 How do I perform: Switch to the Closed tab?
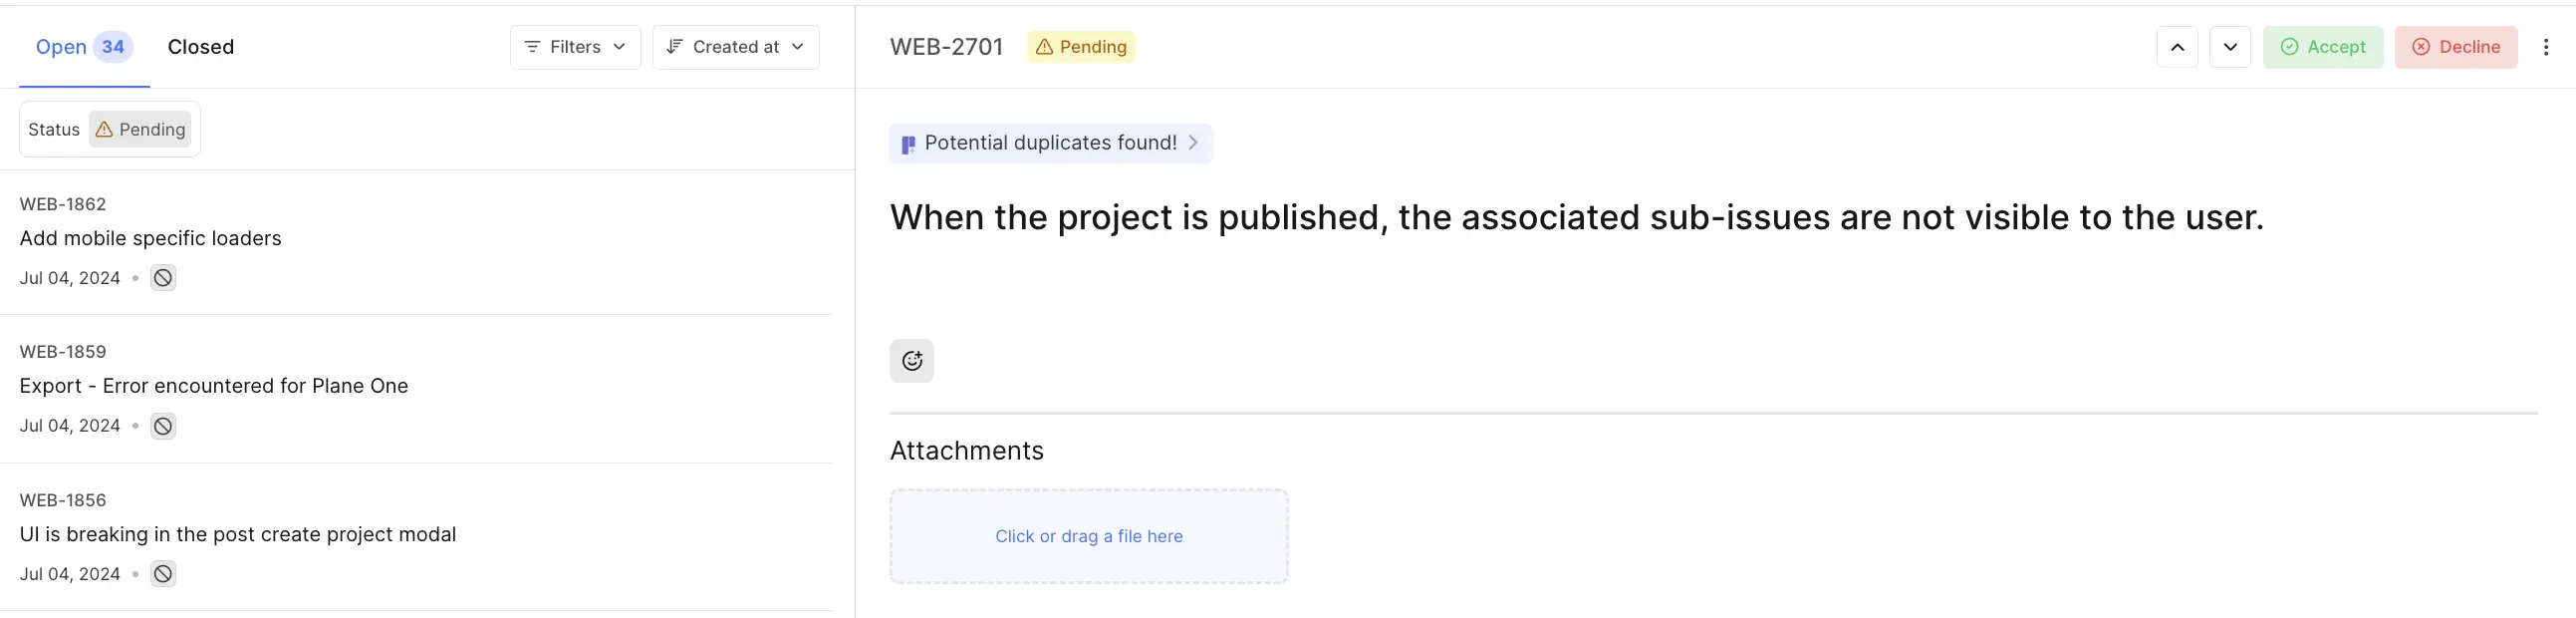[200, 47]
